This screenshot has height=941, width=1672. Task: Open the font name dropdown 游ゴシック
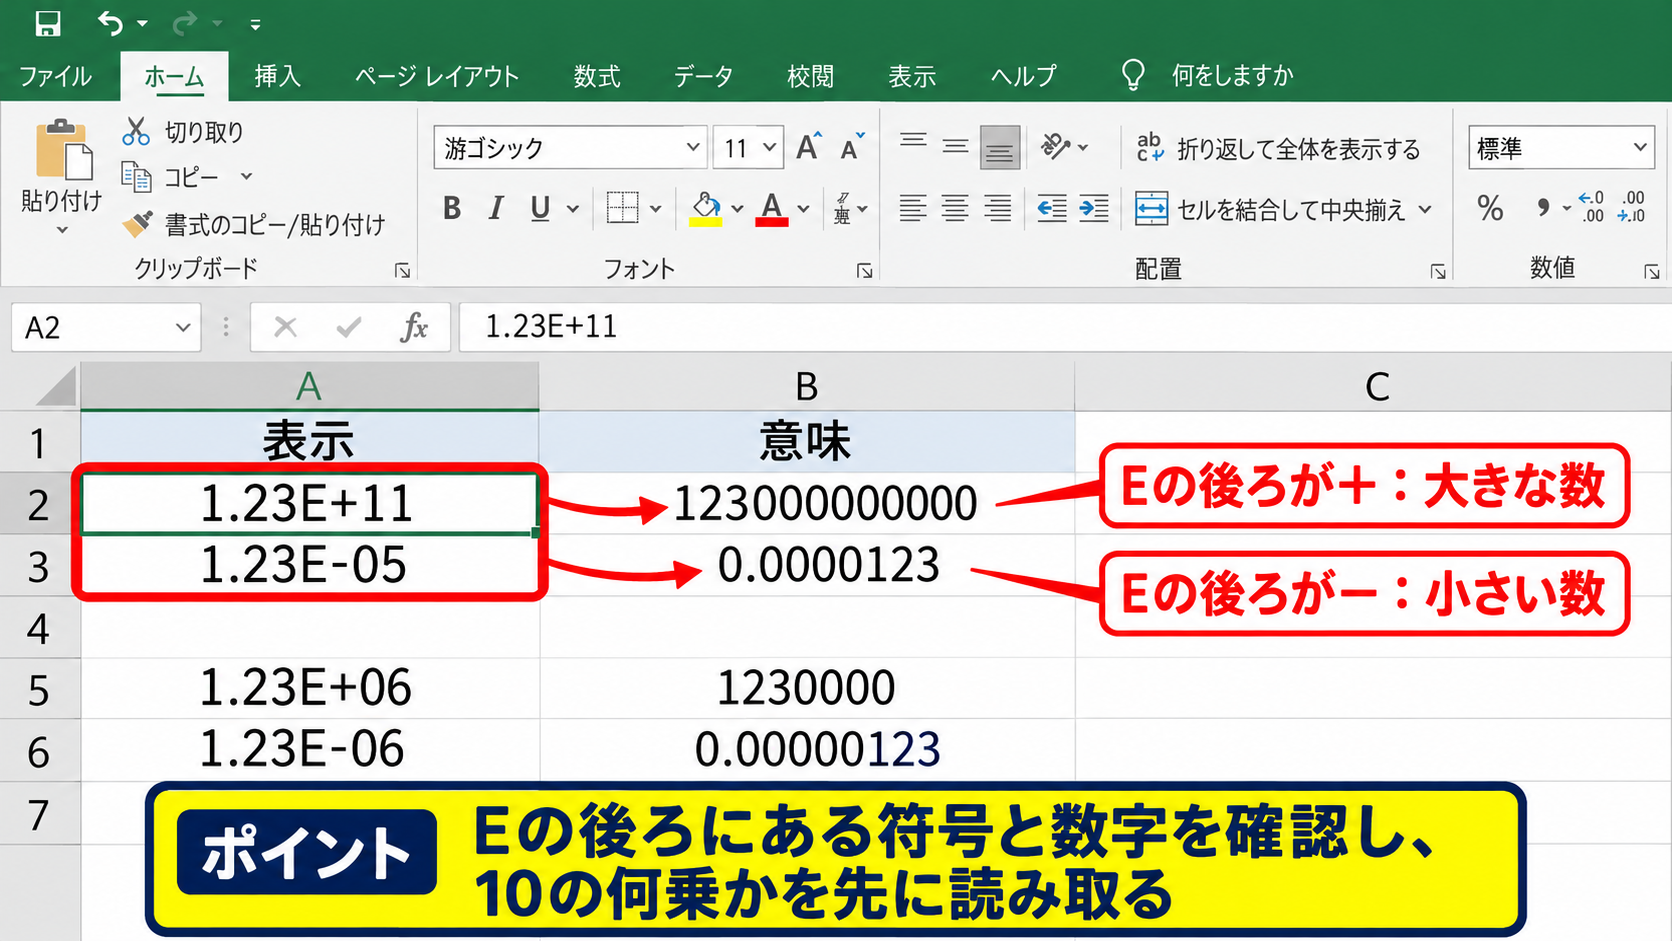pos(692,148)
